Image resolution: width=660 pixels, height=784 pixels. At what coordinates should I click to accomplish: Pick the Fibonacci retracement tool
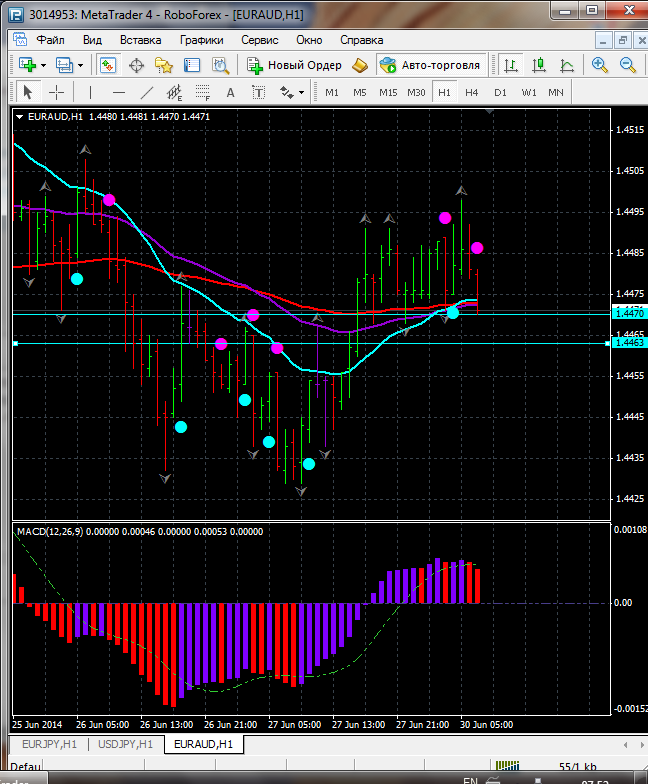[202, 92]
